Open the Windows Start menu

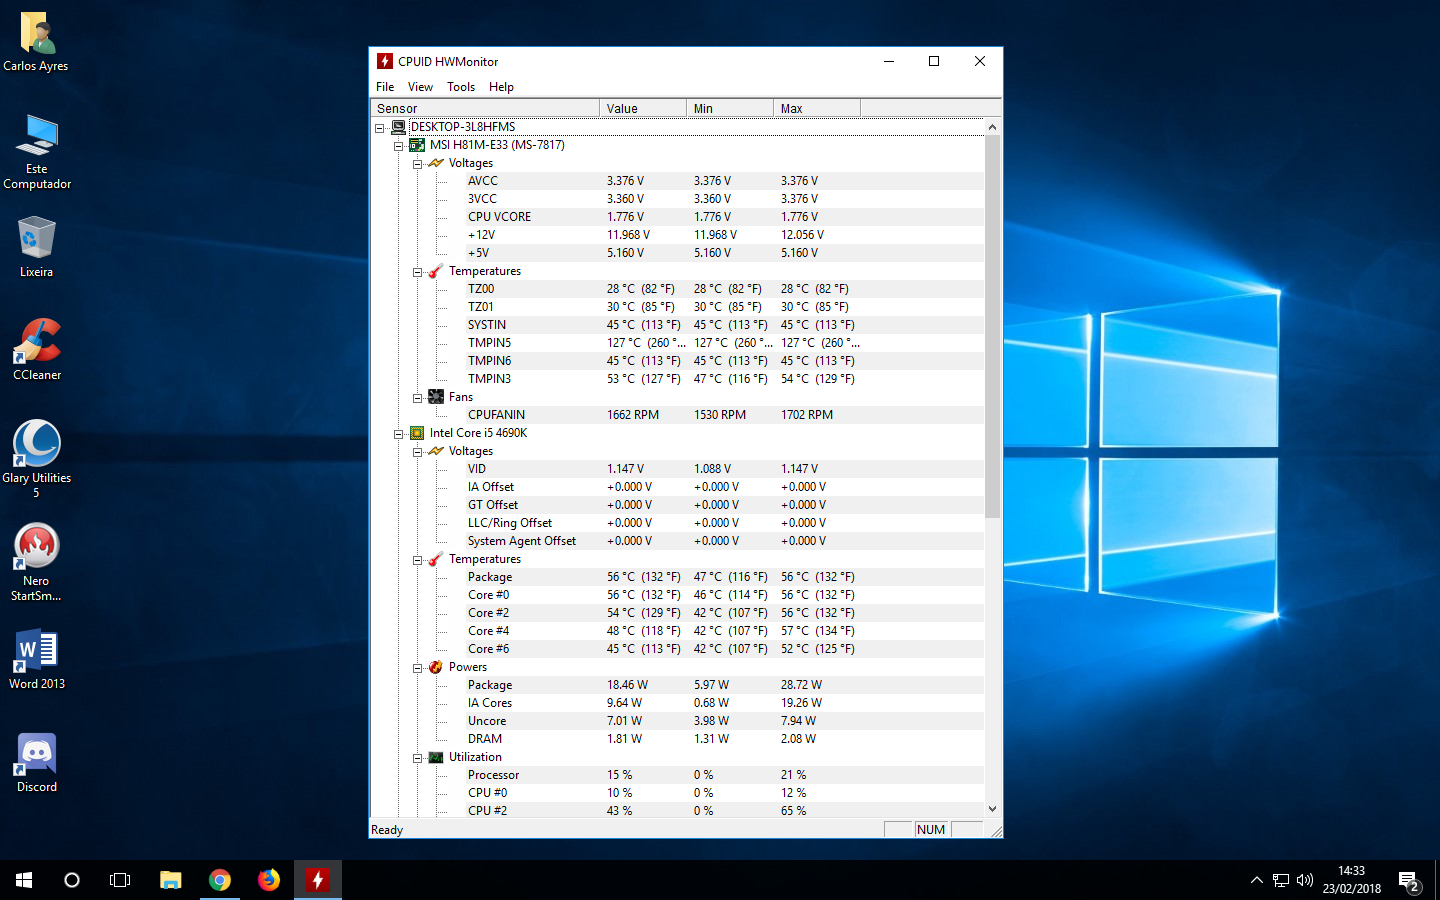[24, 880]
